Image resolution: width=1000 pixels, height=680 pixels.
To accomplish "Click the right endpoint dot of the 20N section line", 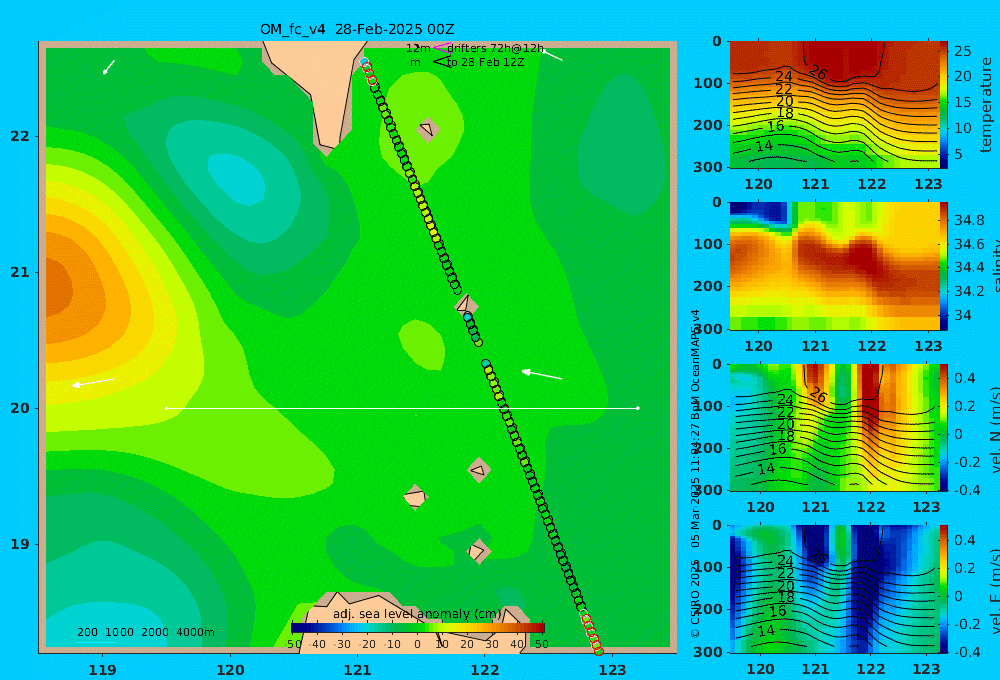I will (x=638, y=408).
